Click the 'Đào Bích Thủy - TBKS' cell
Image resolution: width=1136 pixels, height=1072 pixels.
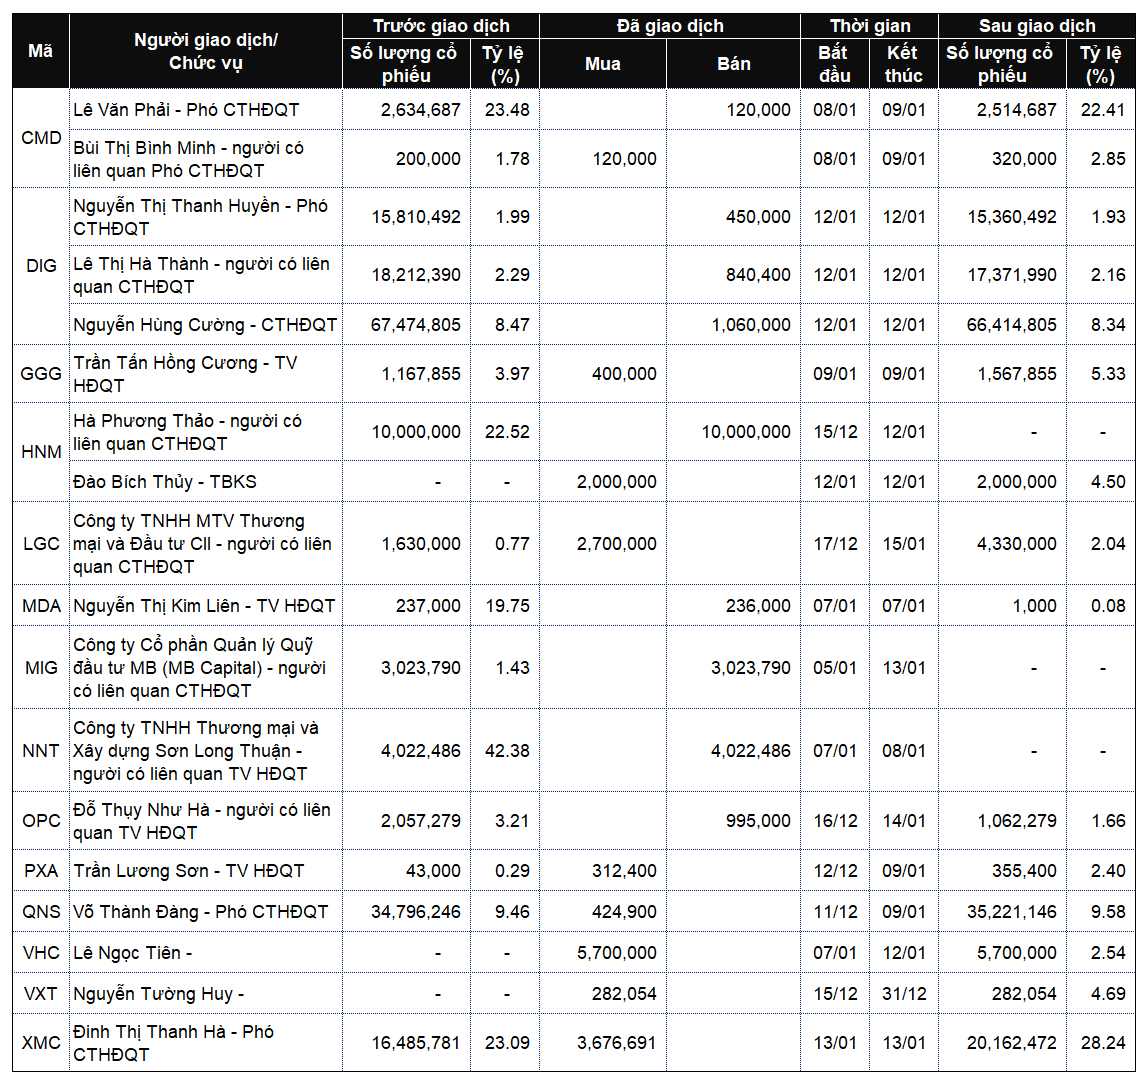165,482
